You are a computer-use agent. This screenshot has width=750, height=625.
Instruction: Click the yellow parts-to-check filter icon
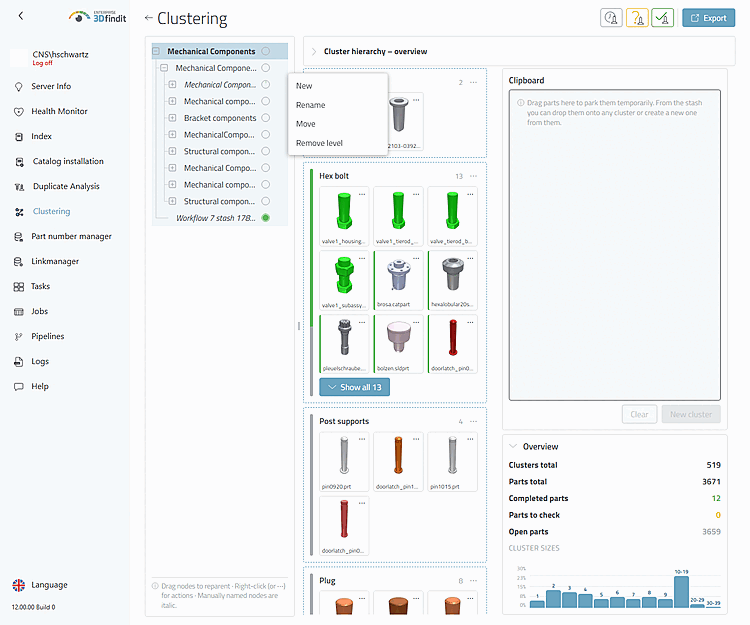637,18
